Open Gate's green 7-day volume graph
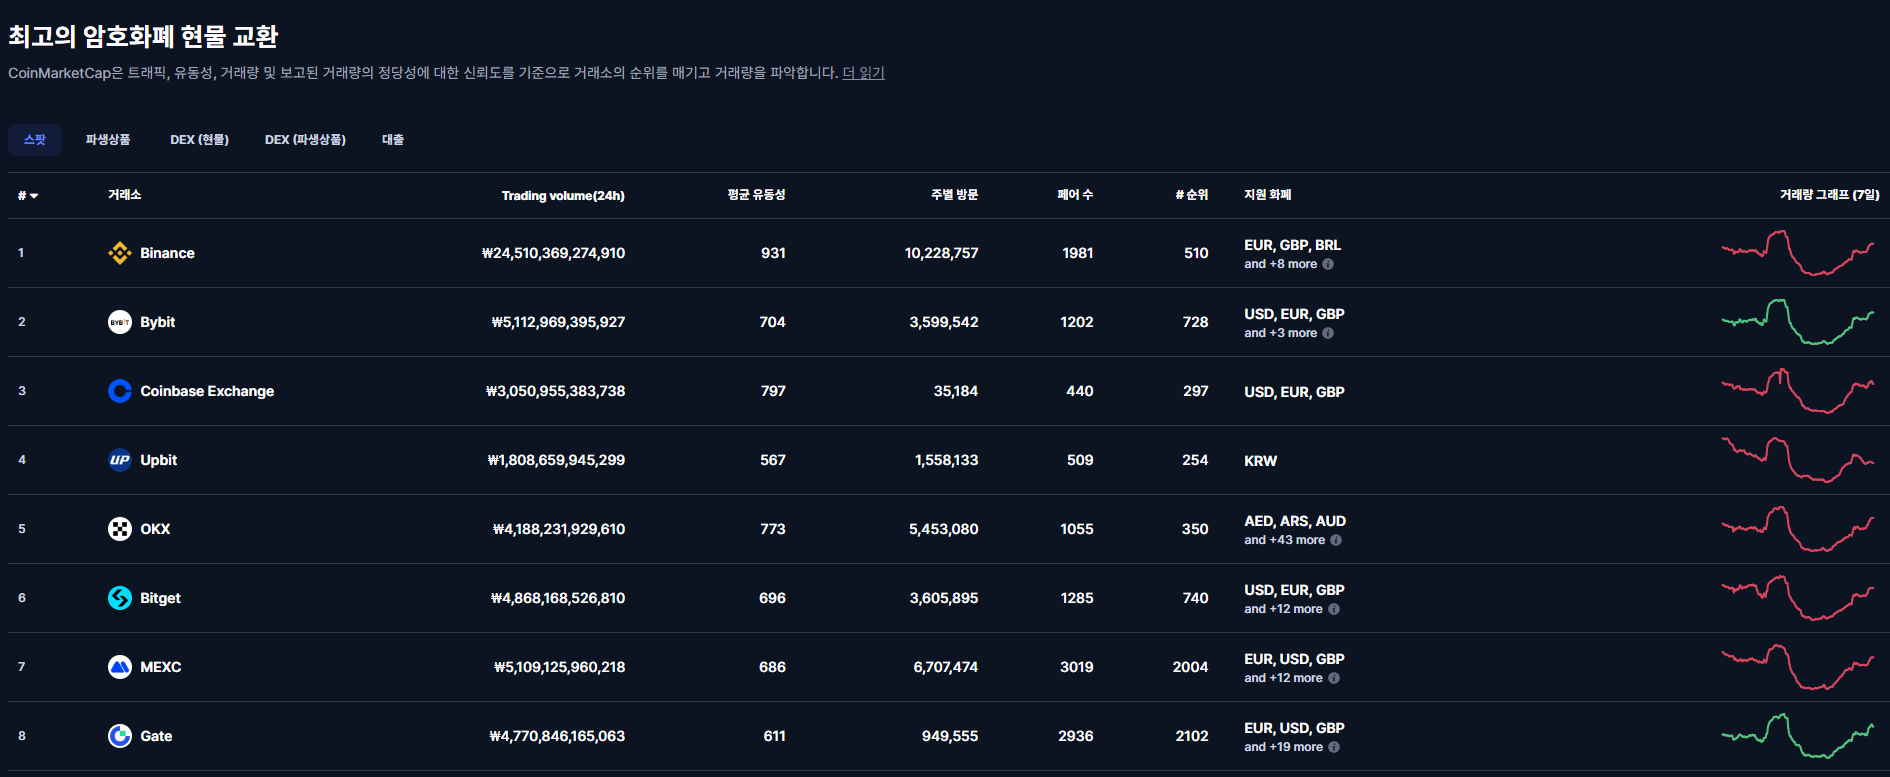 tap(1798, 736)
